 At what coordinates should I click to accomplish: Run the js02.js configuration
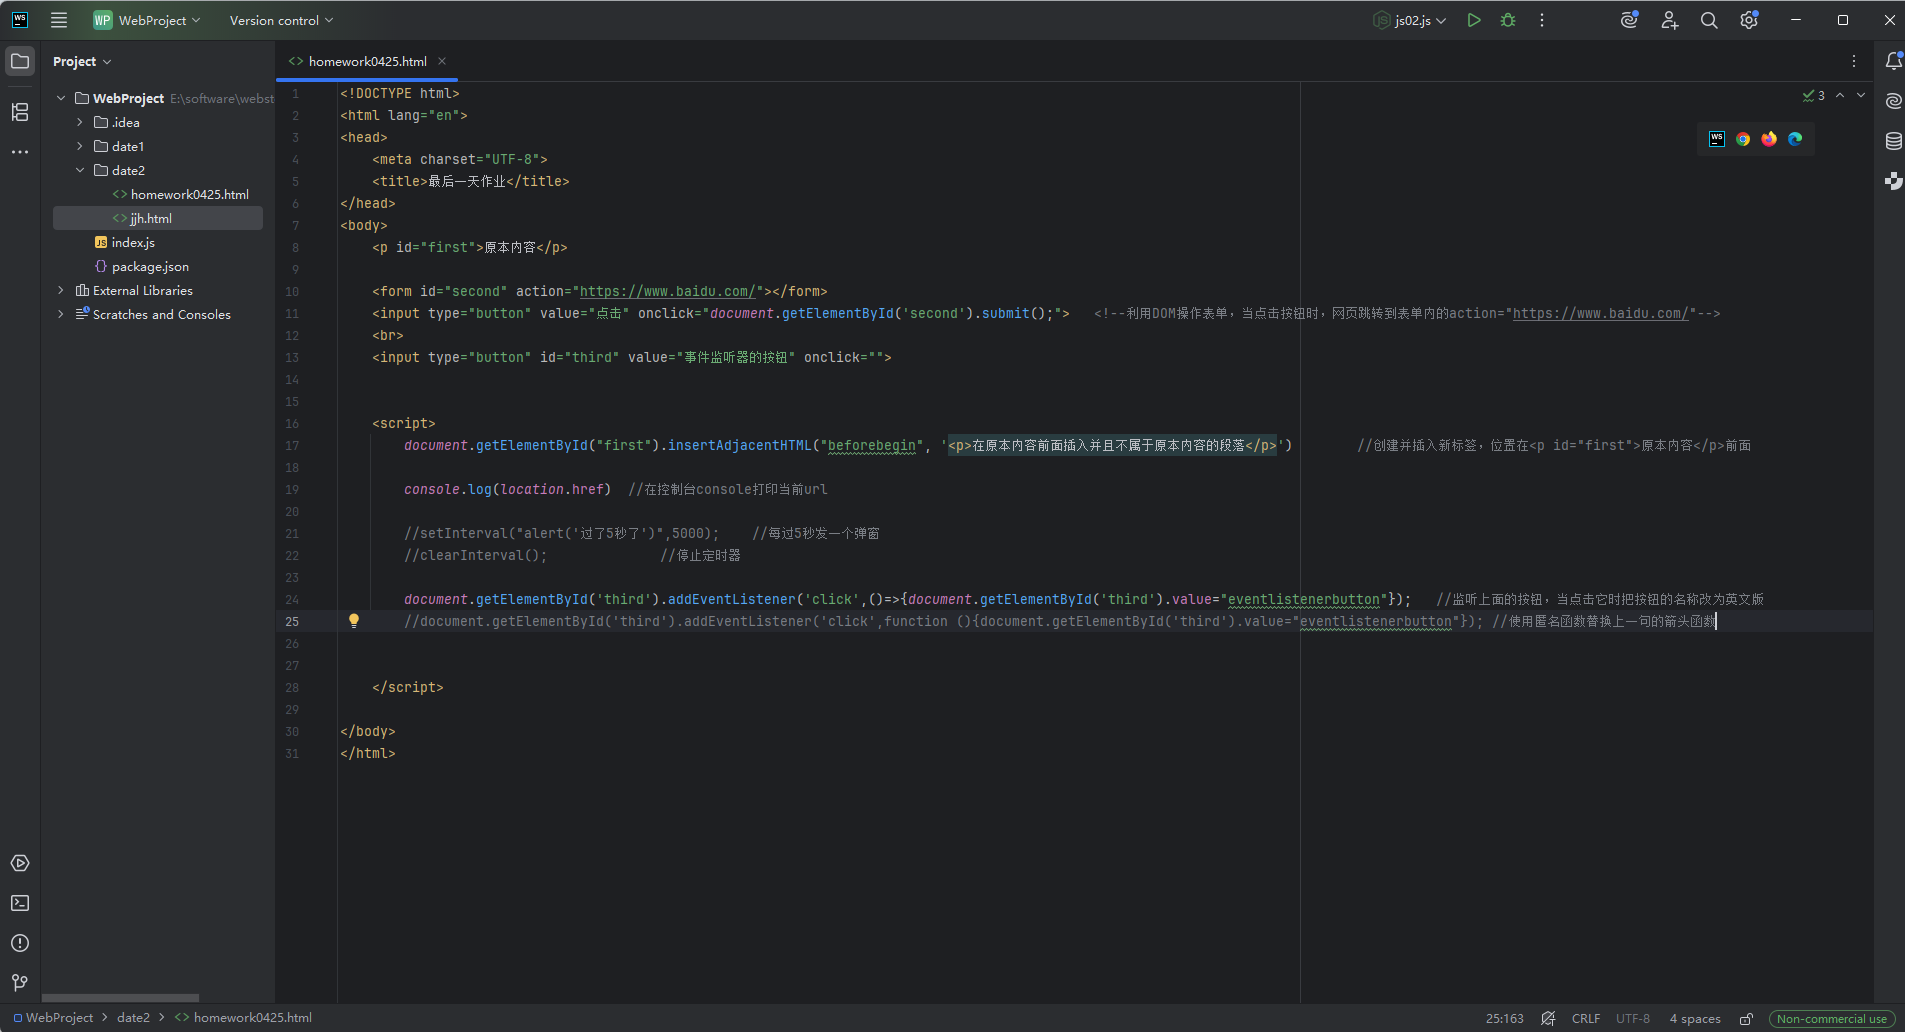tap(1473, 20)
